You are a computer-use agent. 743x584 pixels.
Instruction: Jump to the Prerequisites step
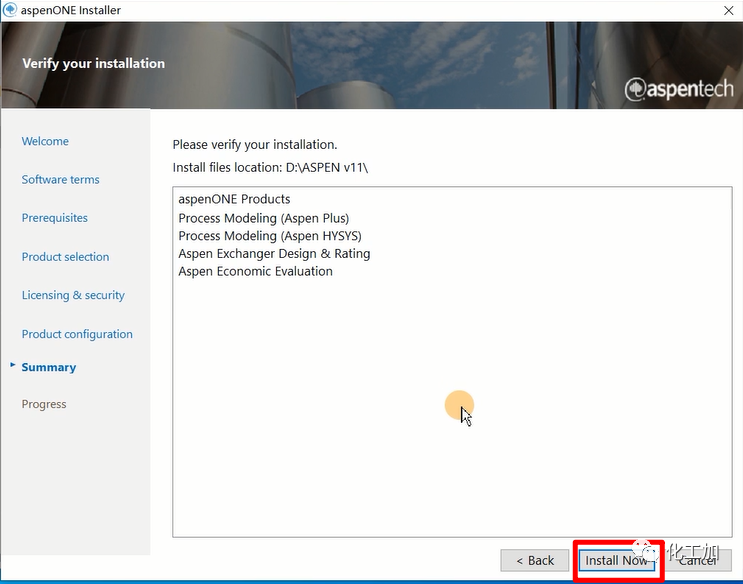(54, 217)
